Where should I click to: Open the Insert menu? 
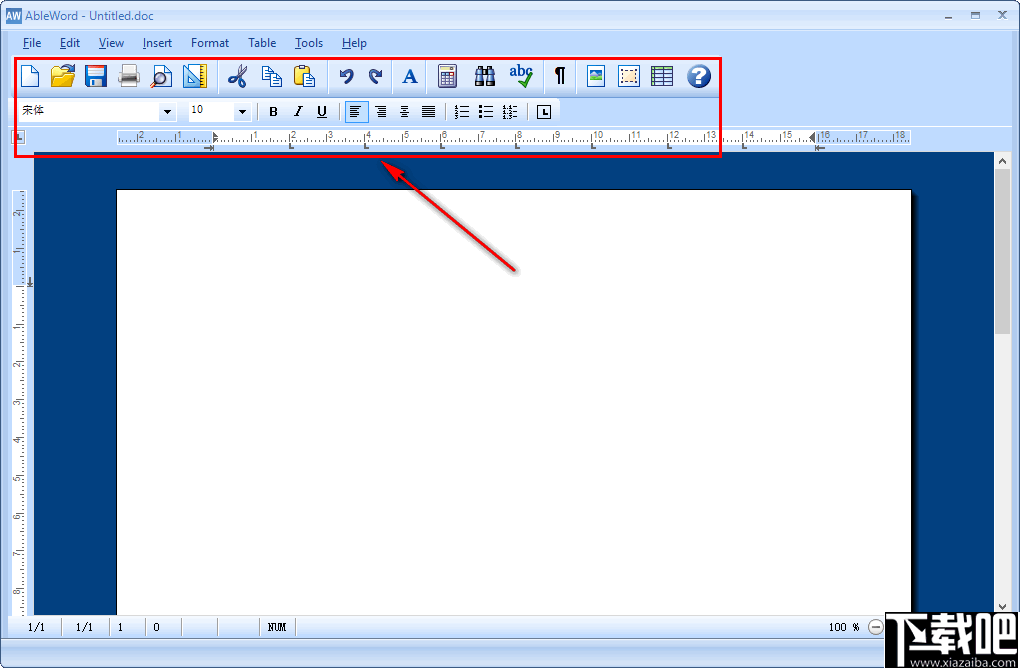[157, 43]
